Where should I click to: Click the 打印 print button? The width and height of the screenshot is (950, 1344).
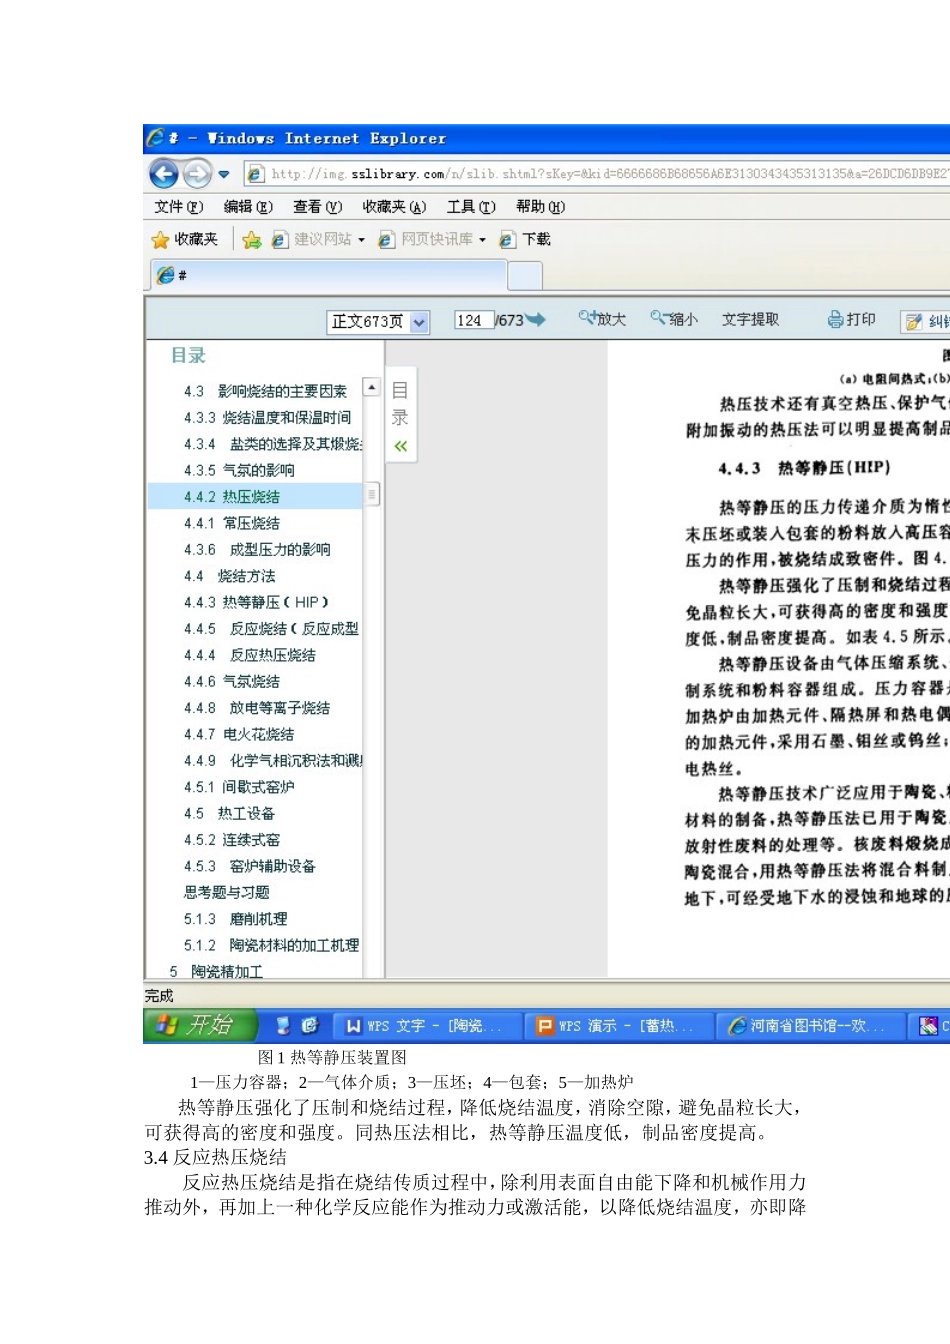(851, 319)
